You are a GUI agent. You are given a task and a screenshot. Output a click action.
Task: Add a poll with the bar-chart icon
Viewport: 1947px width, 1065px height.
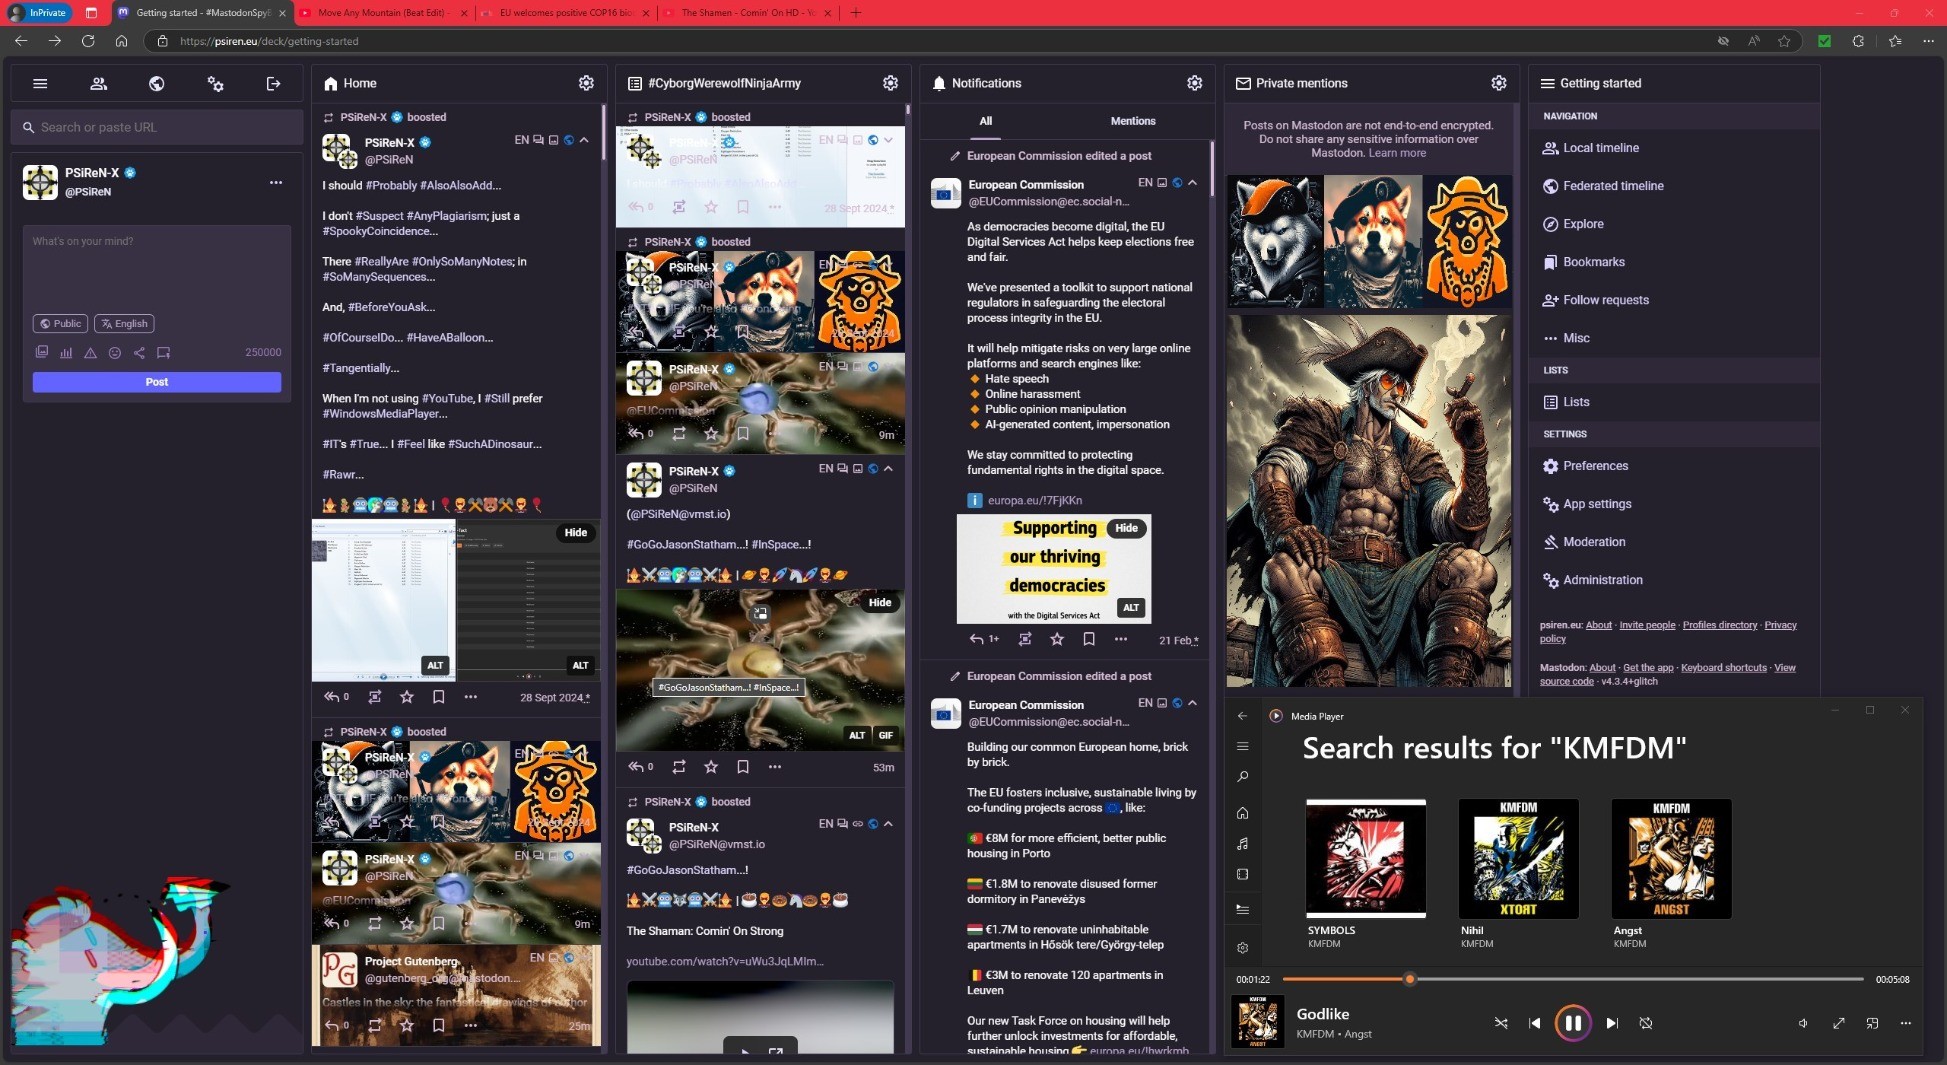66,352
